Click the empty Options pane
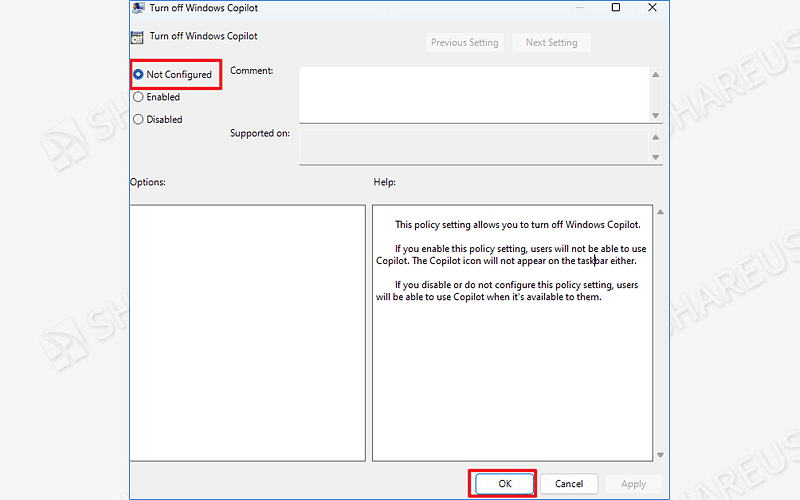The height and width of the screenshot is (500, 800). pyautogui.click(x=247, y=333)
